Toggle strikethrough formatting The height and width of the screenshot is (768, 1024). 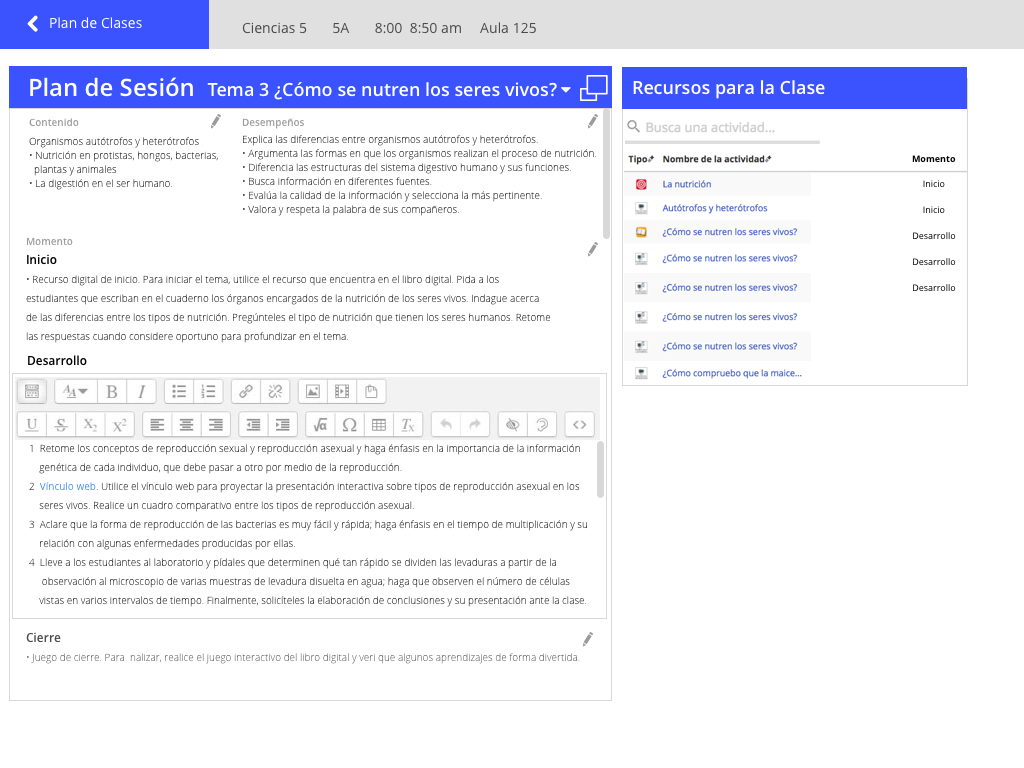point(61,425)
